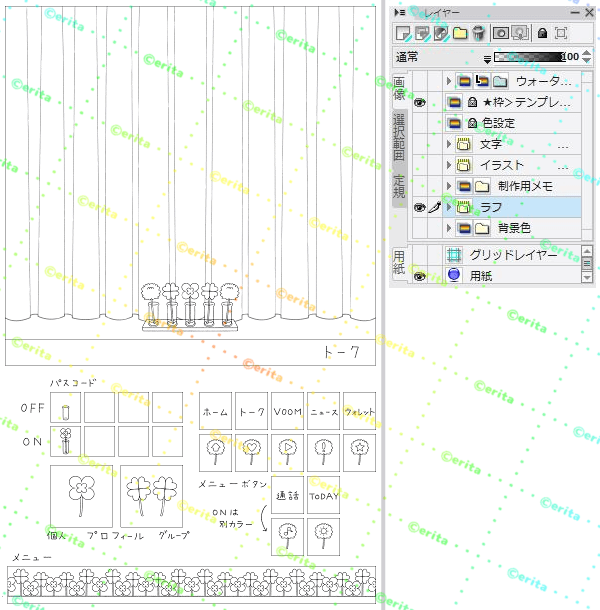Expand the ラフ layer folder
This screenshot has height=610, width=600.
[x=449, y=207]
